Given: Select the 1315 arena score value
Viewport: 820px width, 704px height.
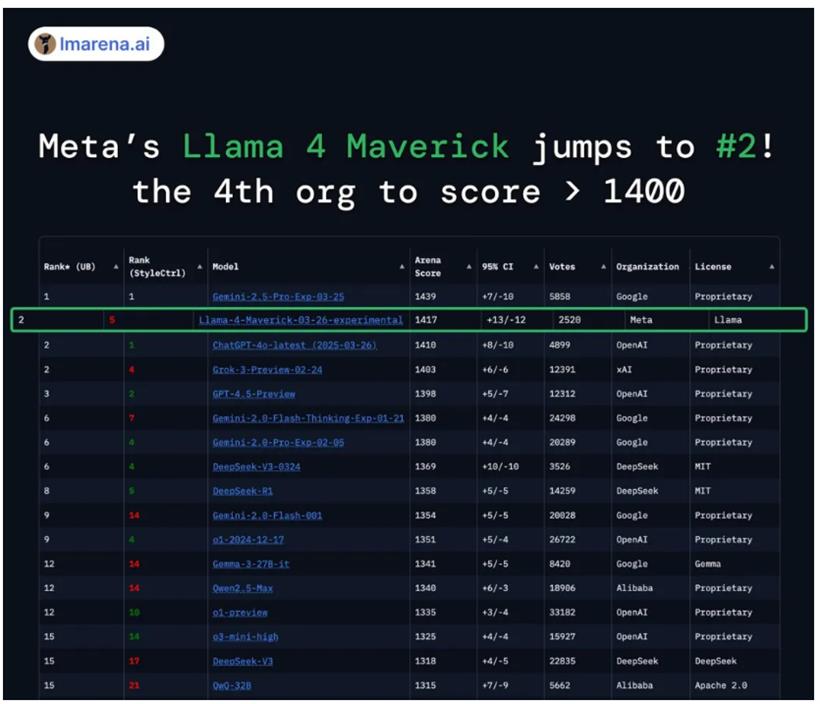Looking at the screenshot, I should (x=425, y=685).
